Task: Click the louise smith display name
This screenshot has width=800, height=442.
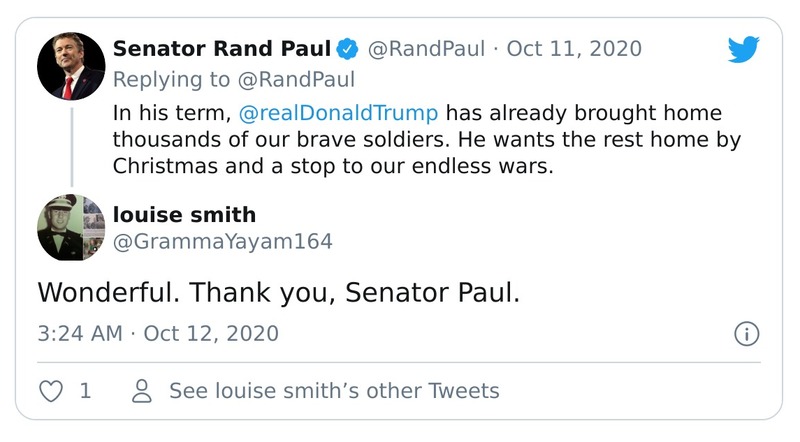Action: coord(184,215)
